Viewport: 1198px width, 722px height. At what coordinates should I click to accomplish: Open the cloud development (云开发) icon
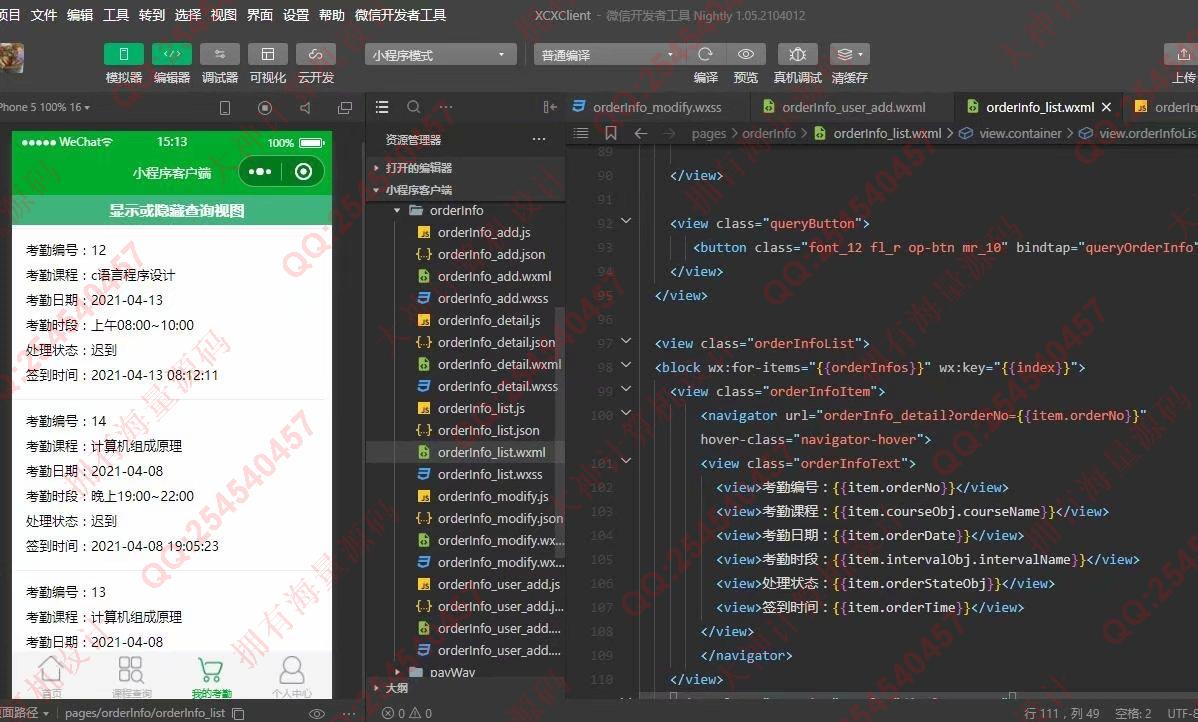click(316, 54)
